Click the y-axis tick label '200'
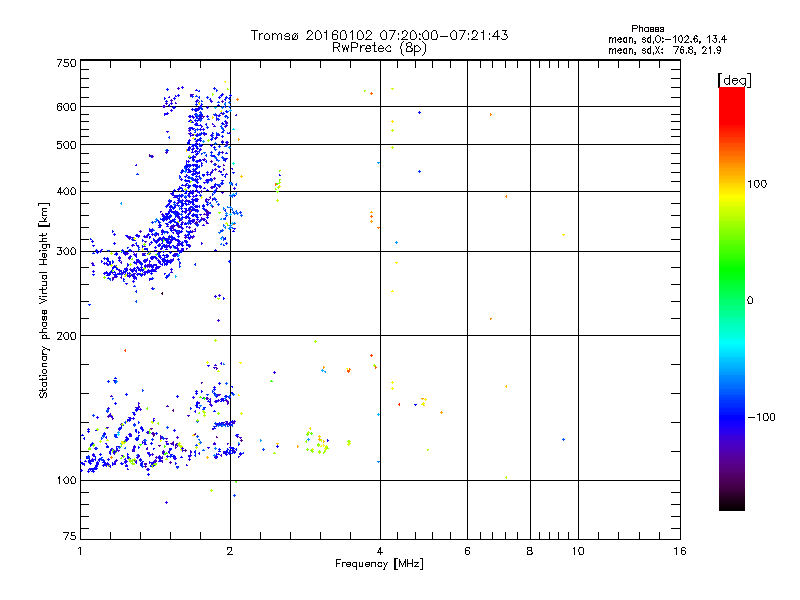800x600 pixels. [x=66, y=336]
